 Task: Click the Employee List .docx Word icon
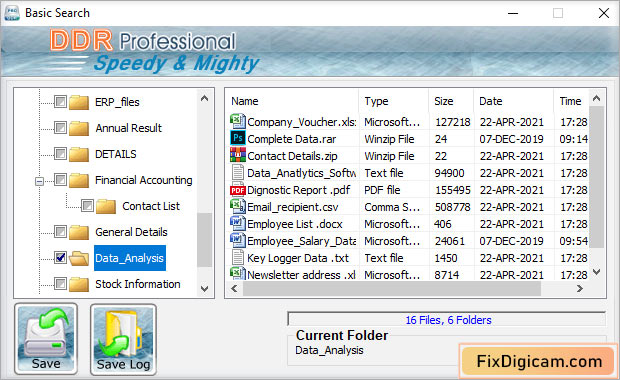click(x=238, y=223)
